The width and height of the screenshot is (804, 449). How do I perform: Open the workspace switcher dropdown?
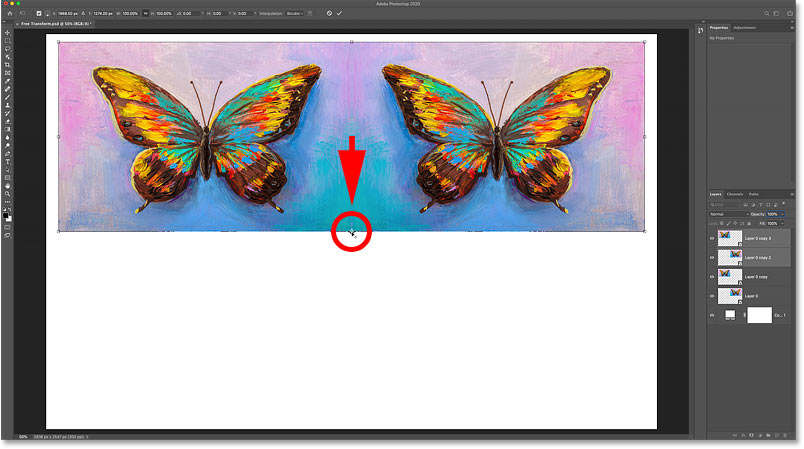[776, 13]
